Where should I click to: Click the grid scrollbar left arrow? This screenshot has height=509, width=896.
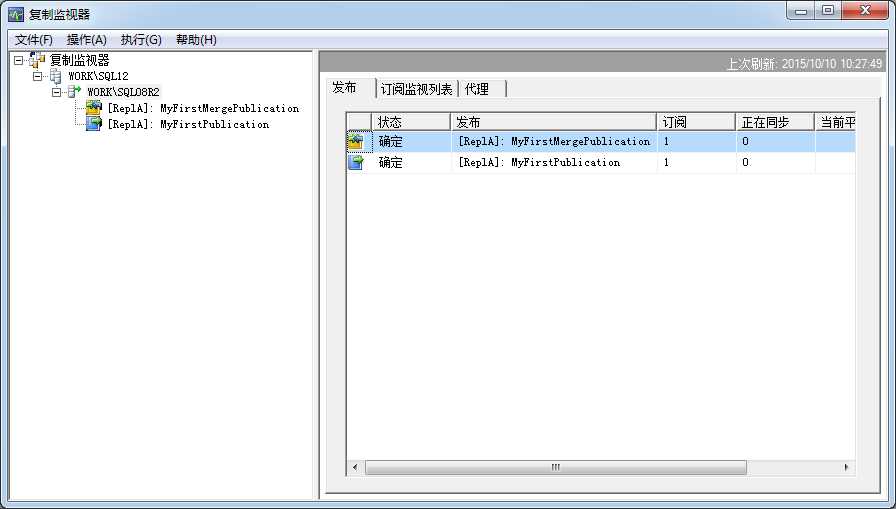pyautogui.click(x=355, y=467)
